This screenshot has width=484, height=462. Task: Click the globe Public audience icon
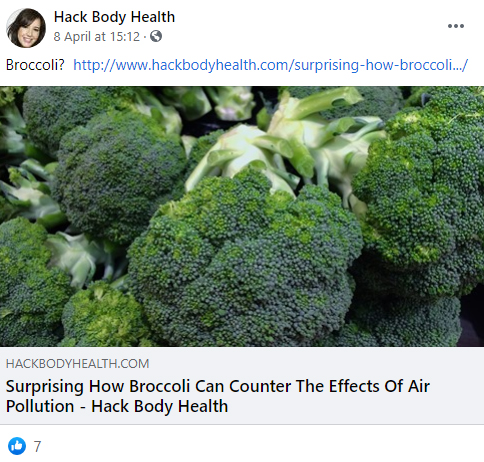[156, 36]
